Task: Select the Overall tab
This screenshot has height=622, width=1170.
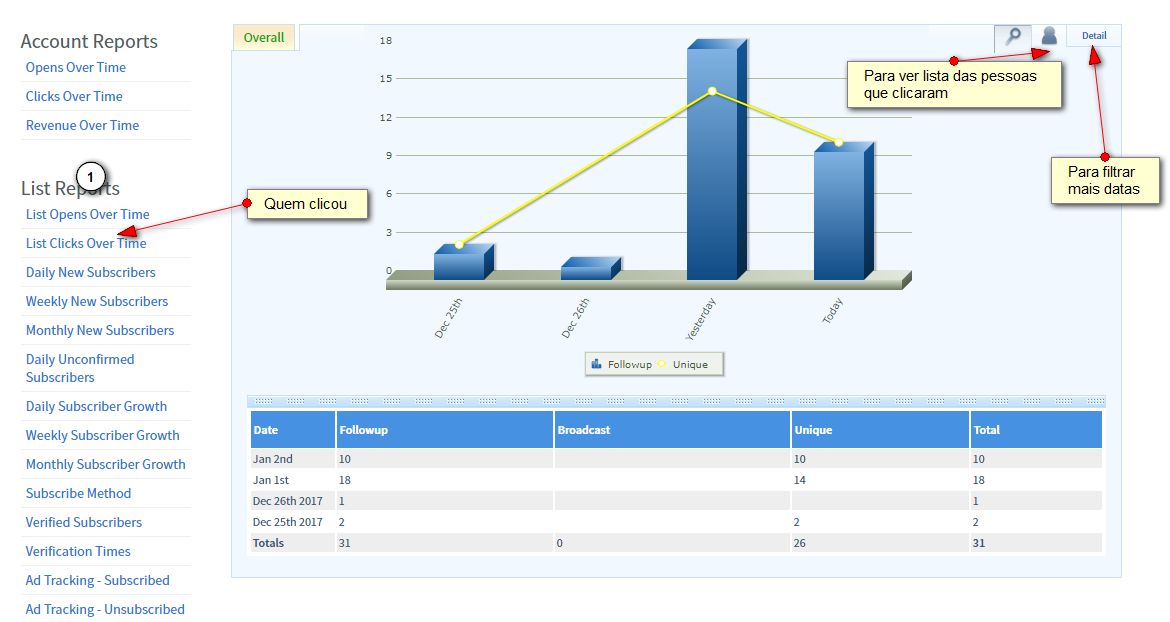Action: tap(264, 37)
